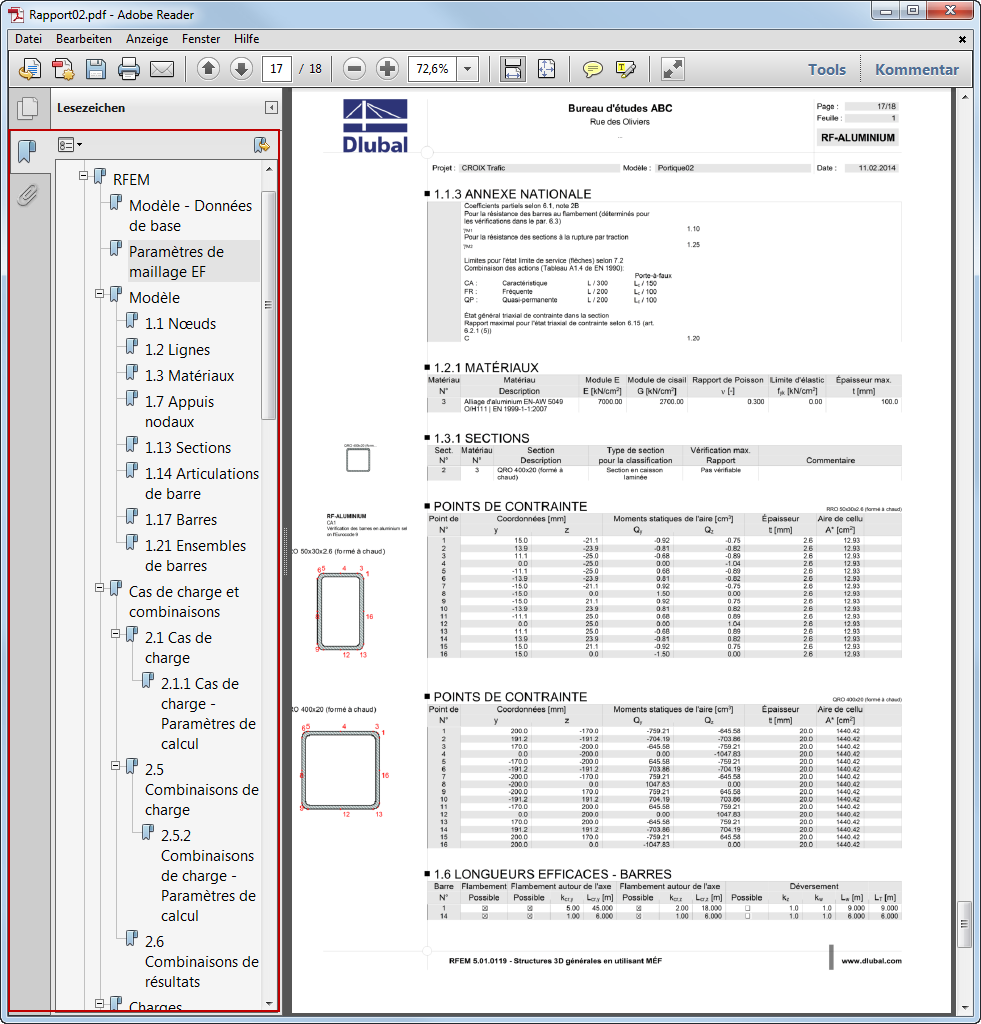The image size is (981, 1024).
Task: Open the zoom percentage dropdown
Action: (466, 69)
